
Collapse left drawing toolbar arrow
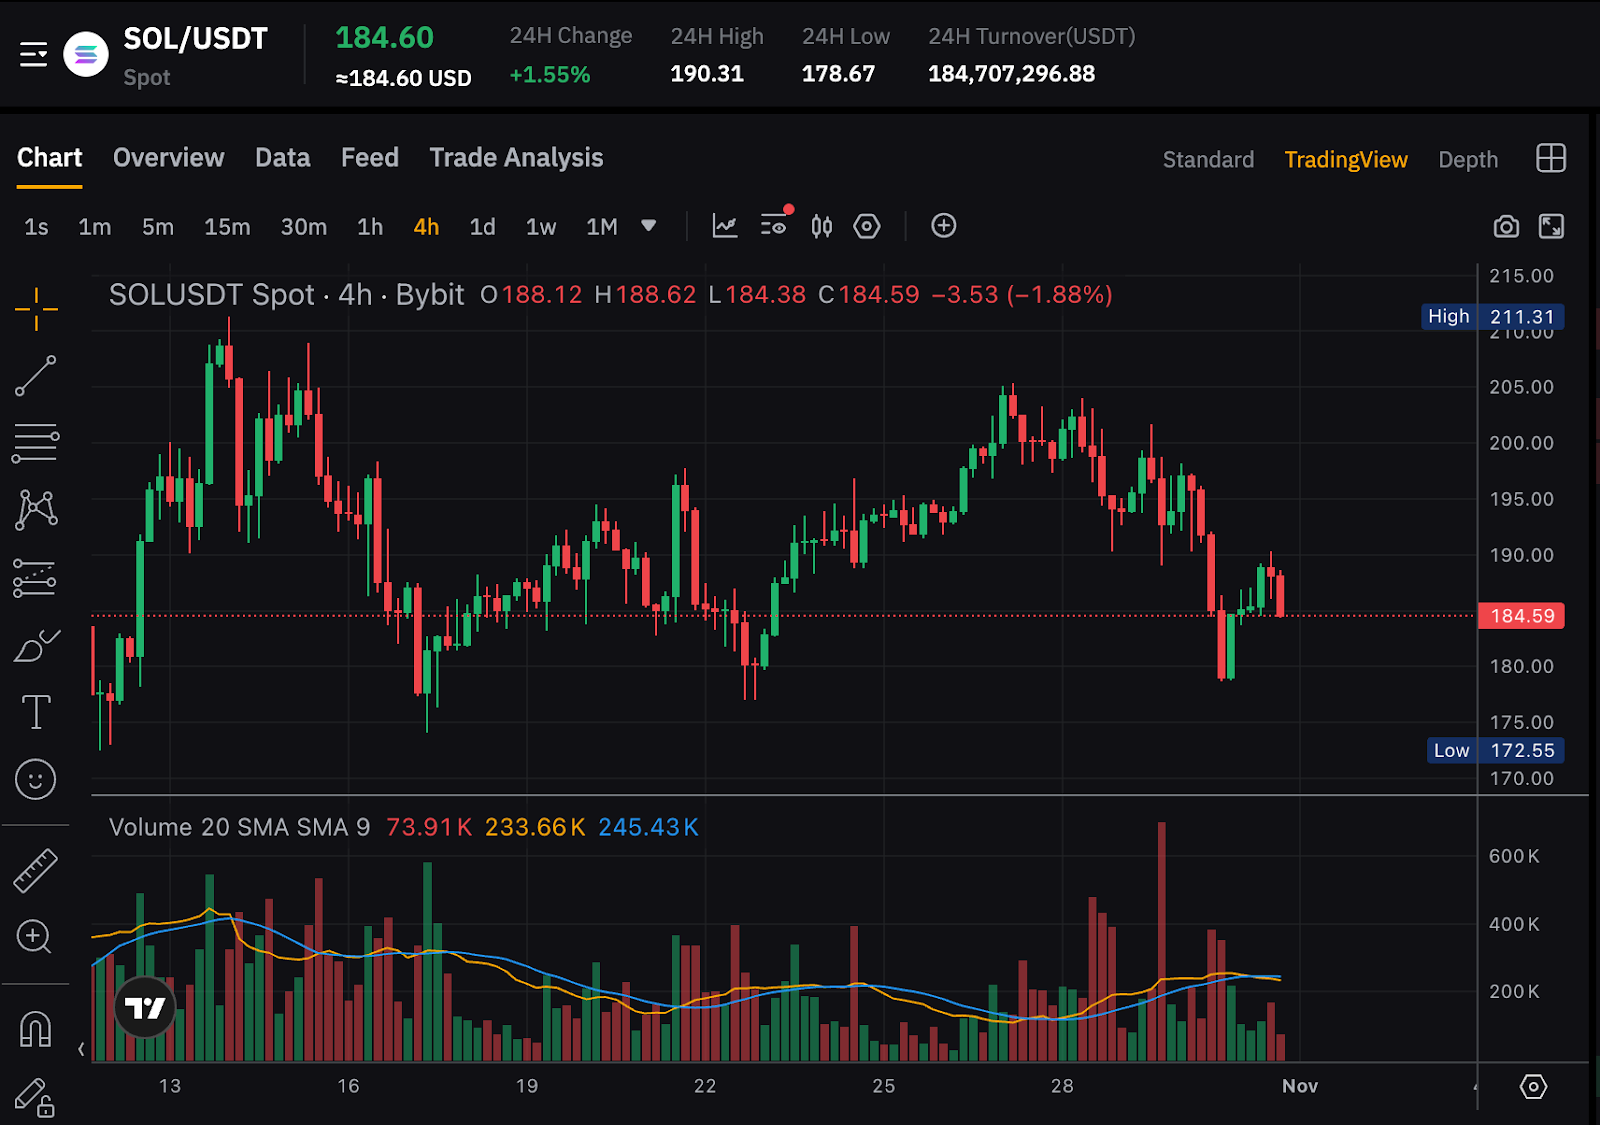click(81, 1049)
